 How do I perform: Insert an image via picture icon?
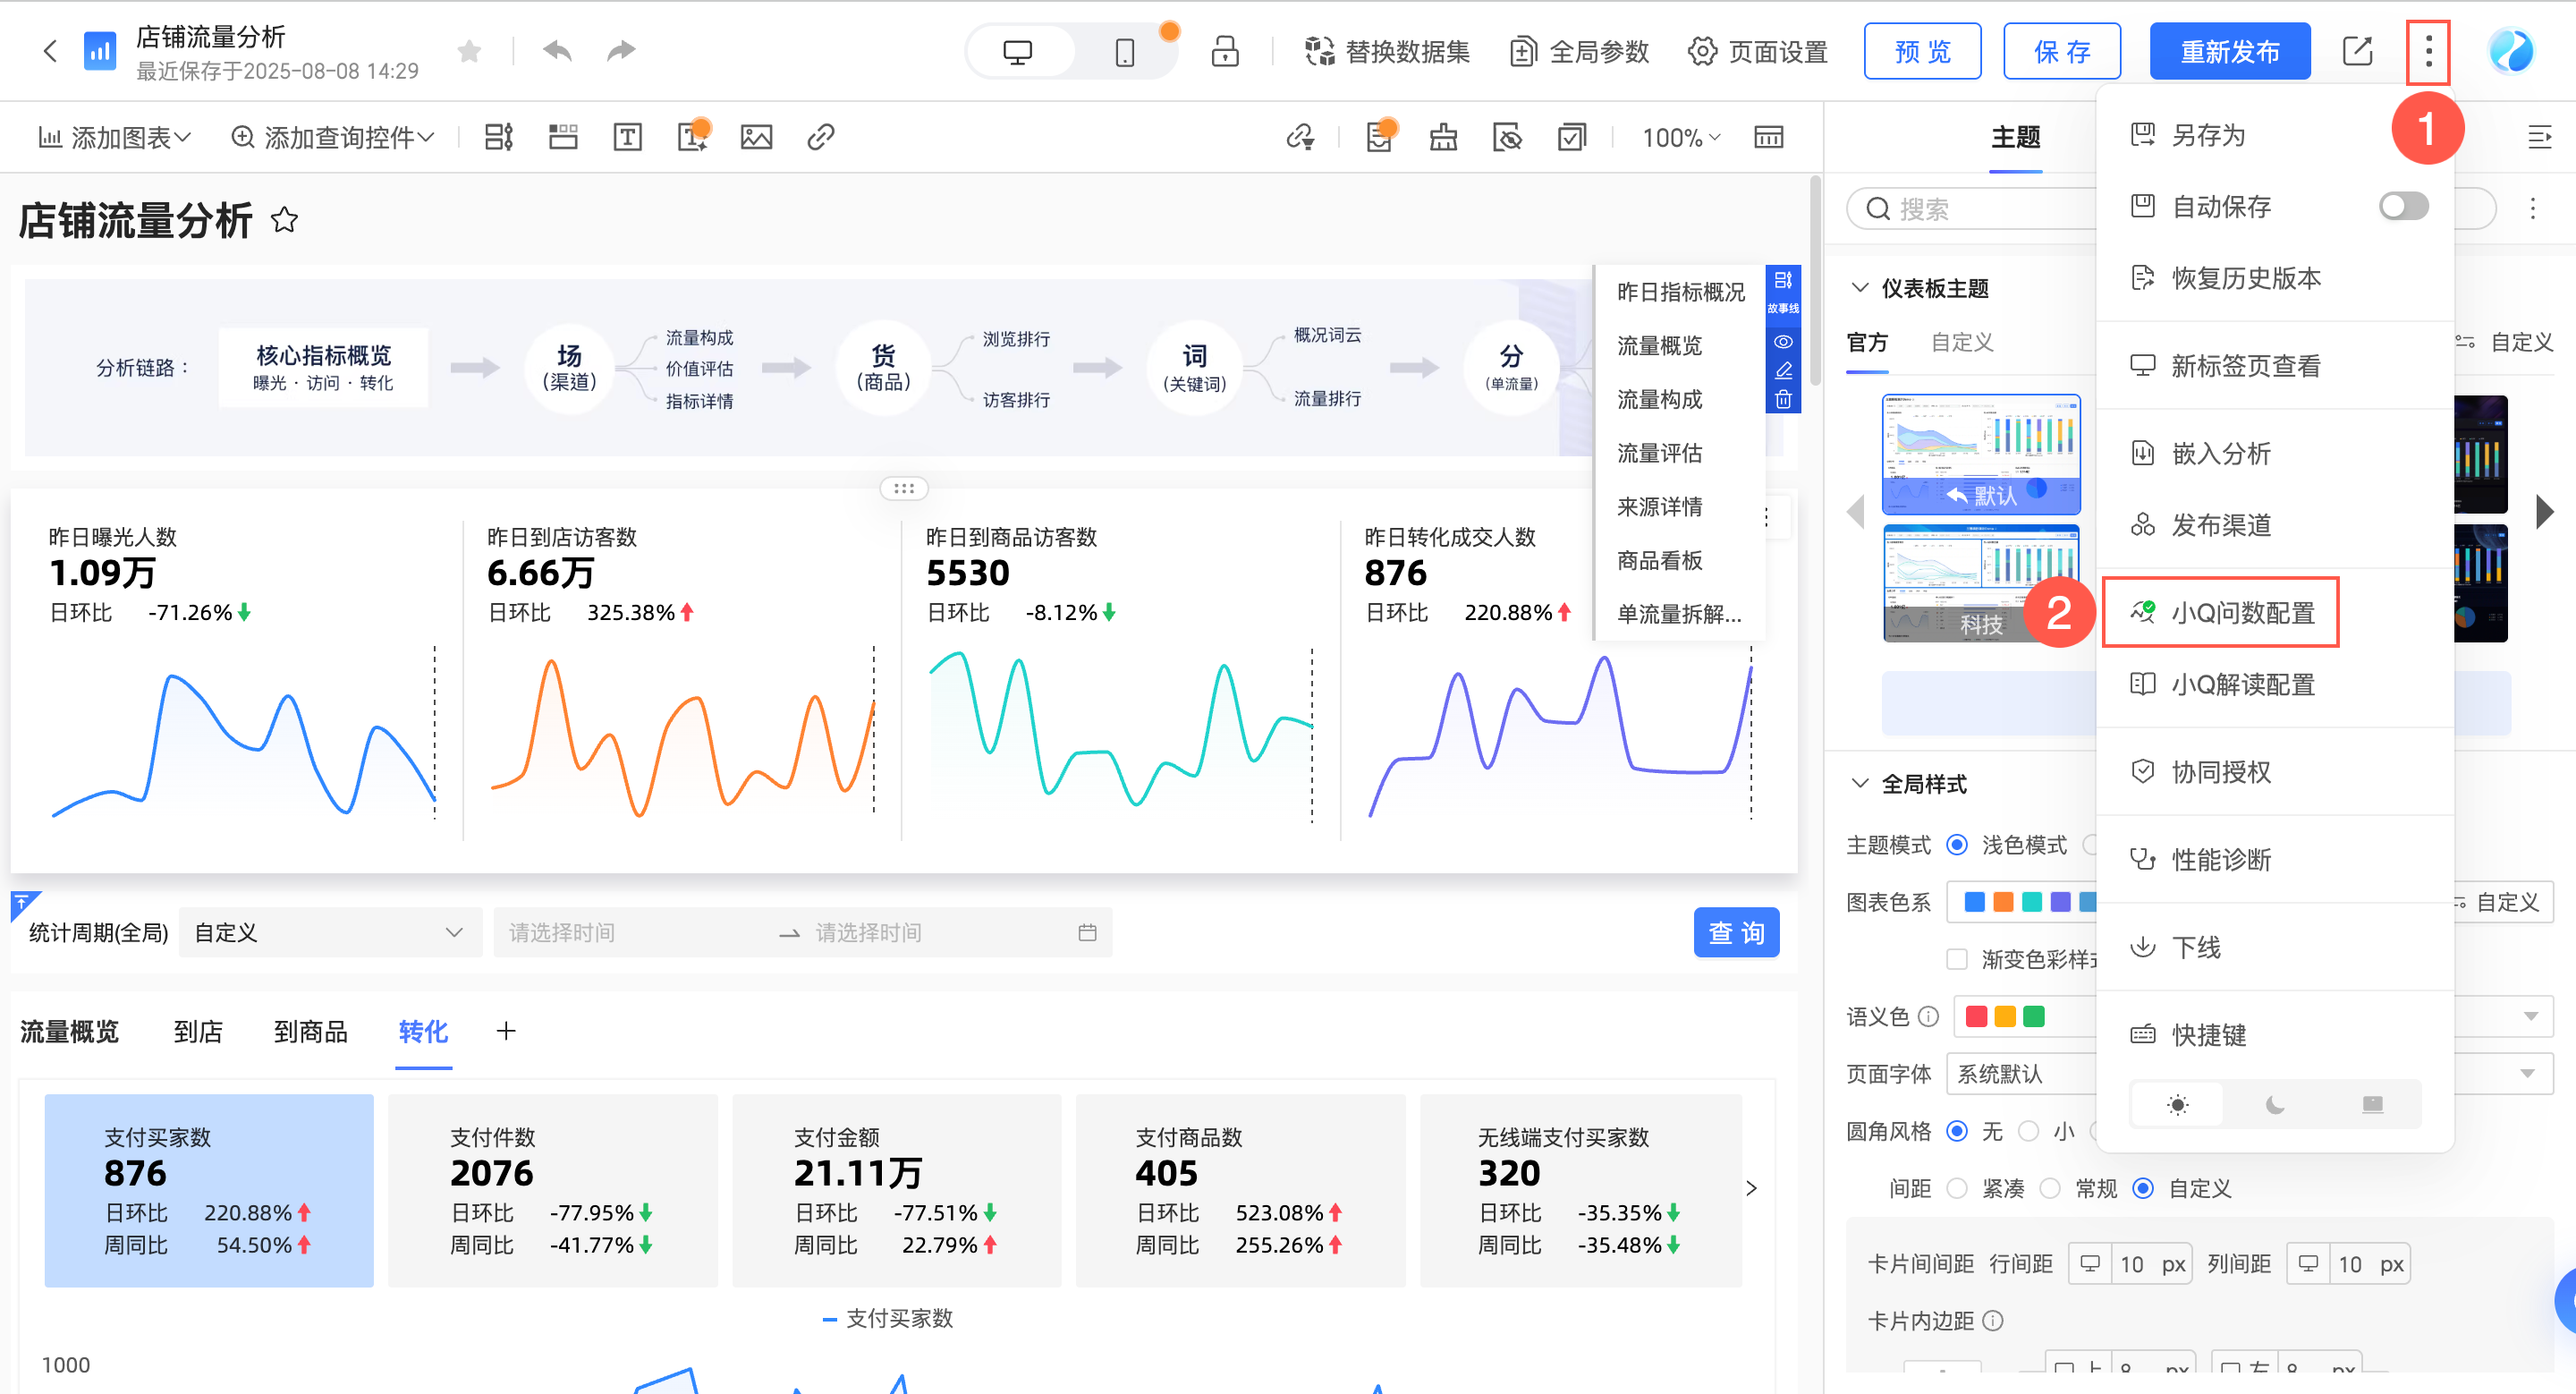[756, 137]
